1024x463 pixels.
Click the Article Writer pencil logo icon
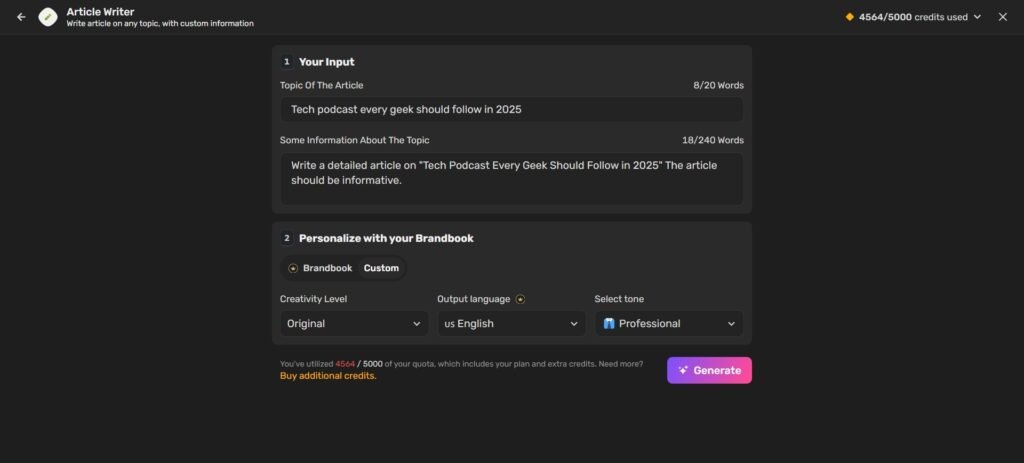(48, 17)
